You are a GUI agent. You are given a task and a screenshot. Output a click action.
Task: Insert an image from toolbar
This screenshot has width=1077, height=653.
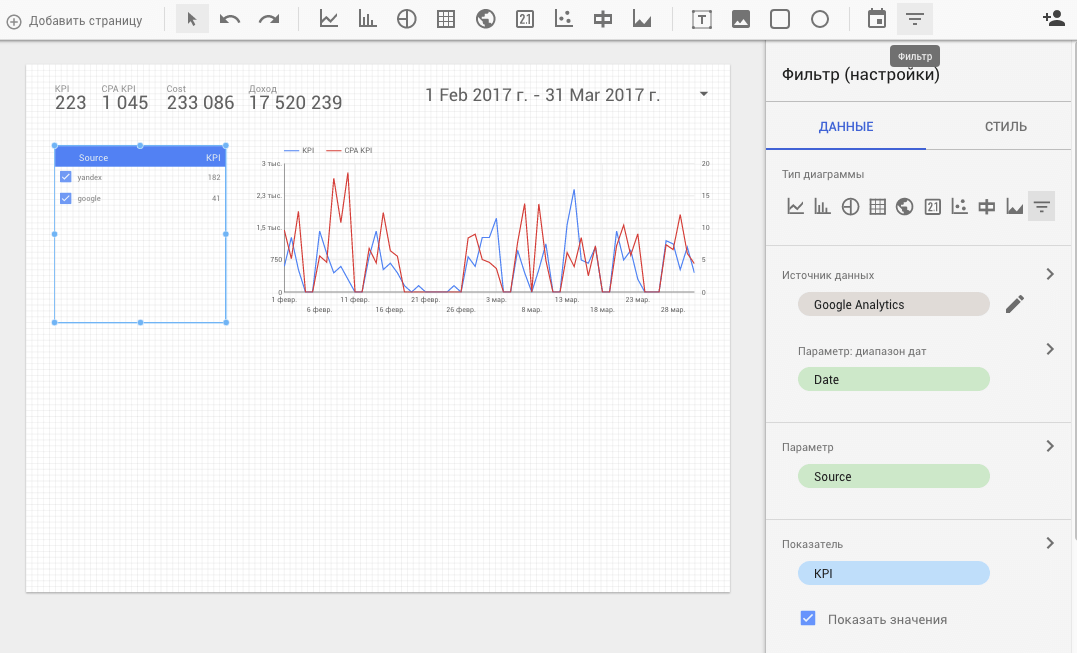coord(741,20)
